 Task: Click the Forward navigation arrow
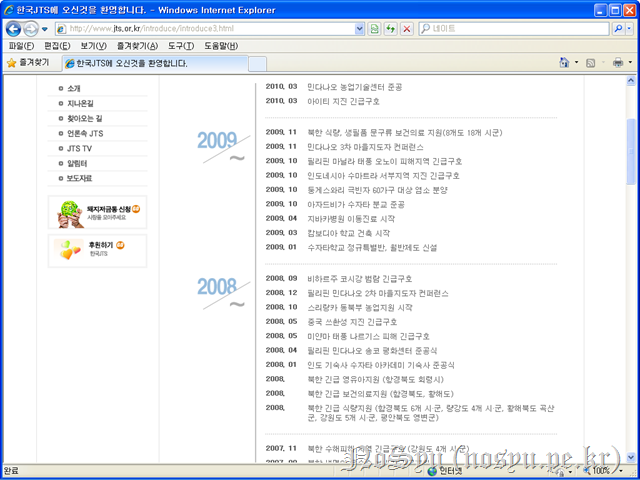point(32,28)
